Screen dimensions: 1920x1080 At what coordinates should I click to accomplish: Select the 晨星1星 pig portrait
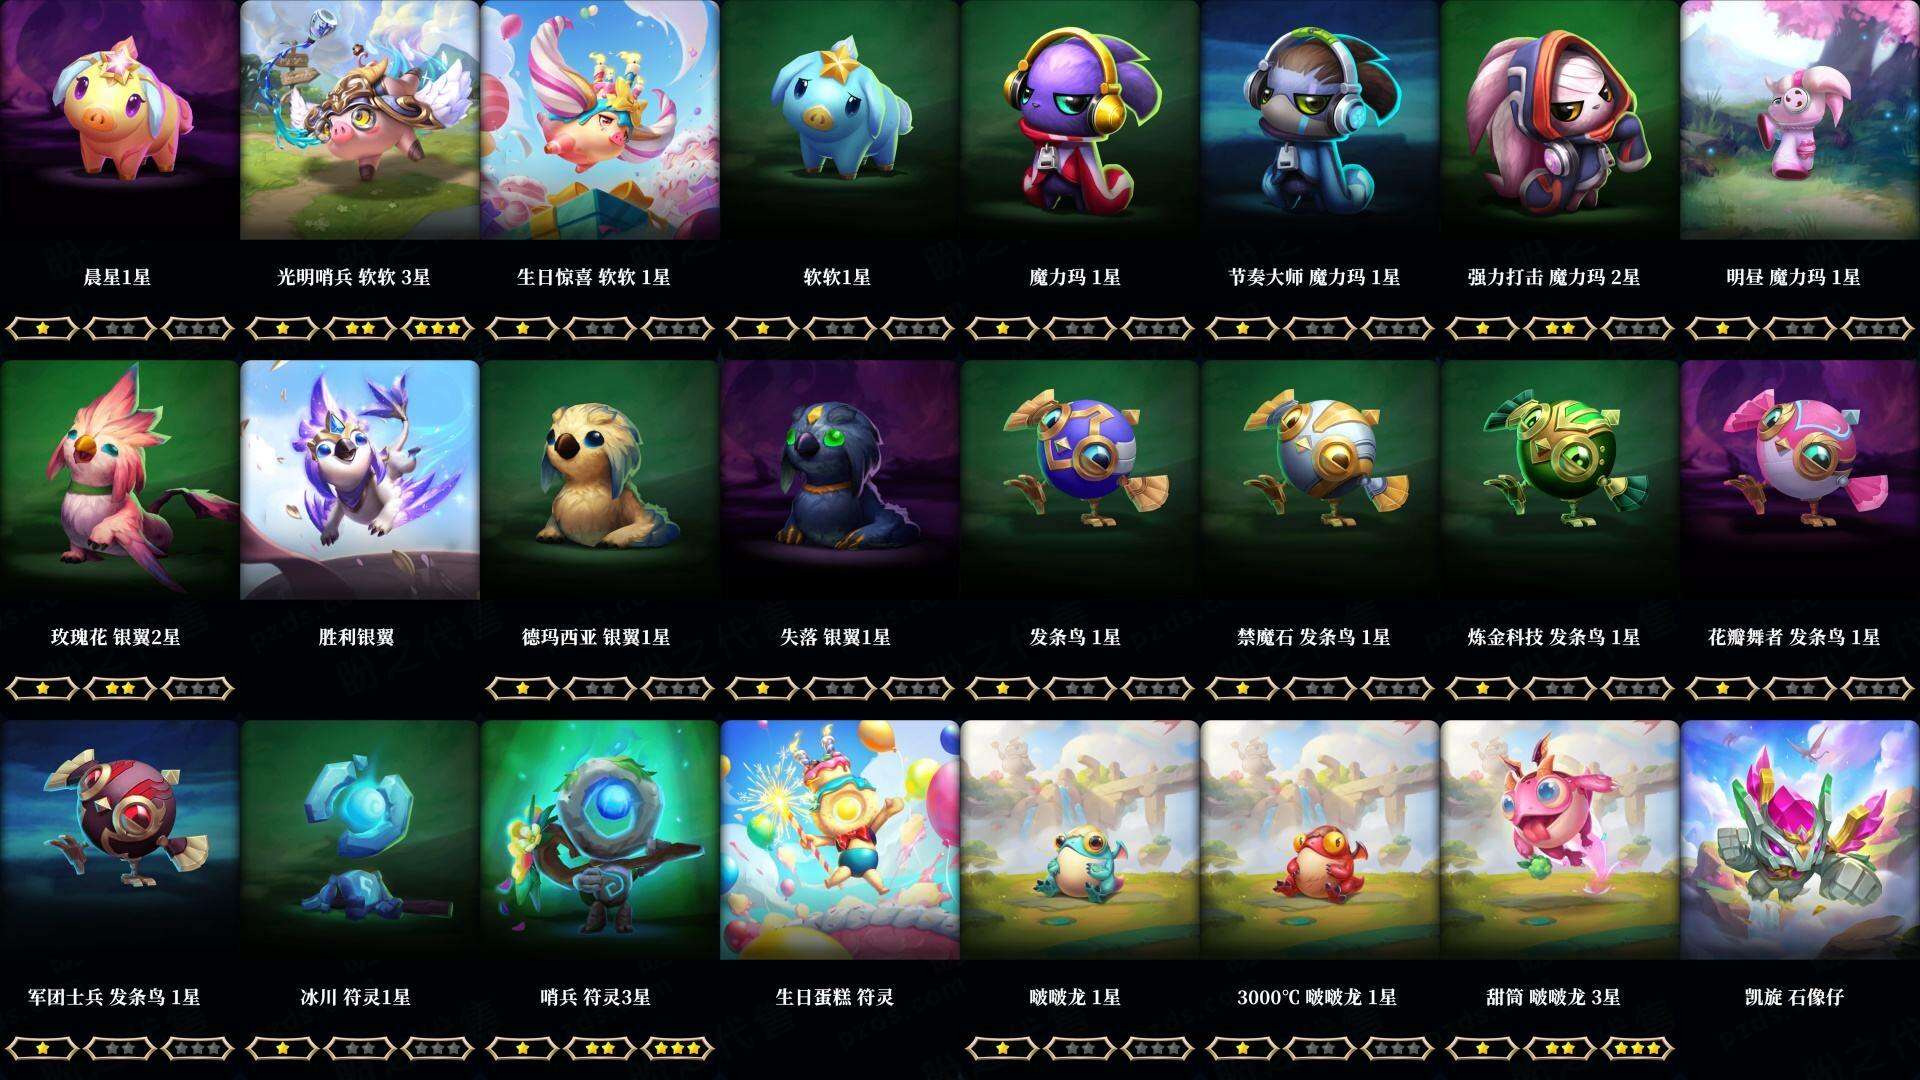point(119,120)
